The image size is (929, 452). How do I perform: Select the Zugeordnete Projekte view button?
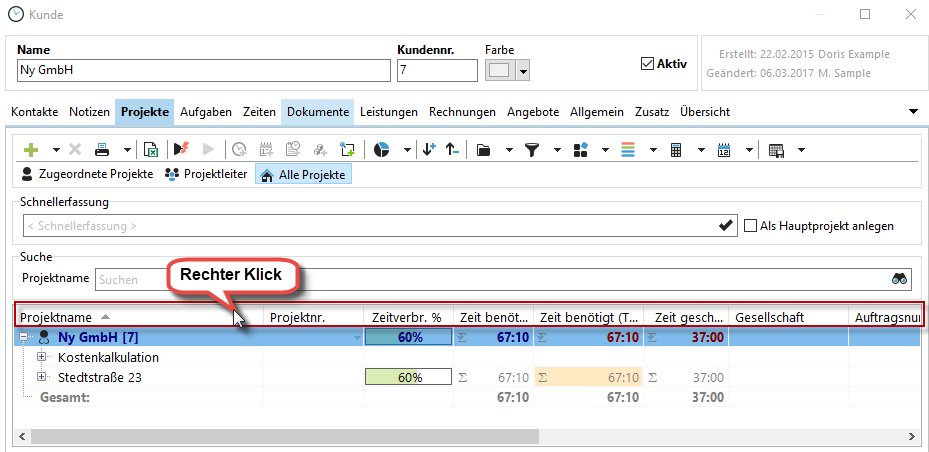tap(87, 174)
